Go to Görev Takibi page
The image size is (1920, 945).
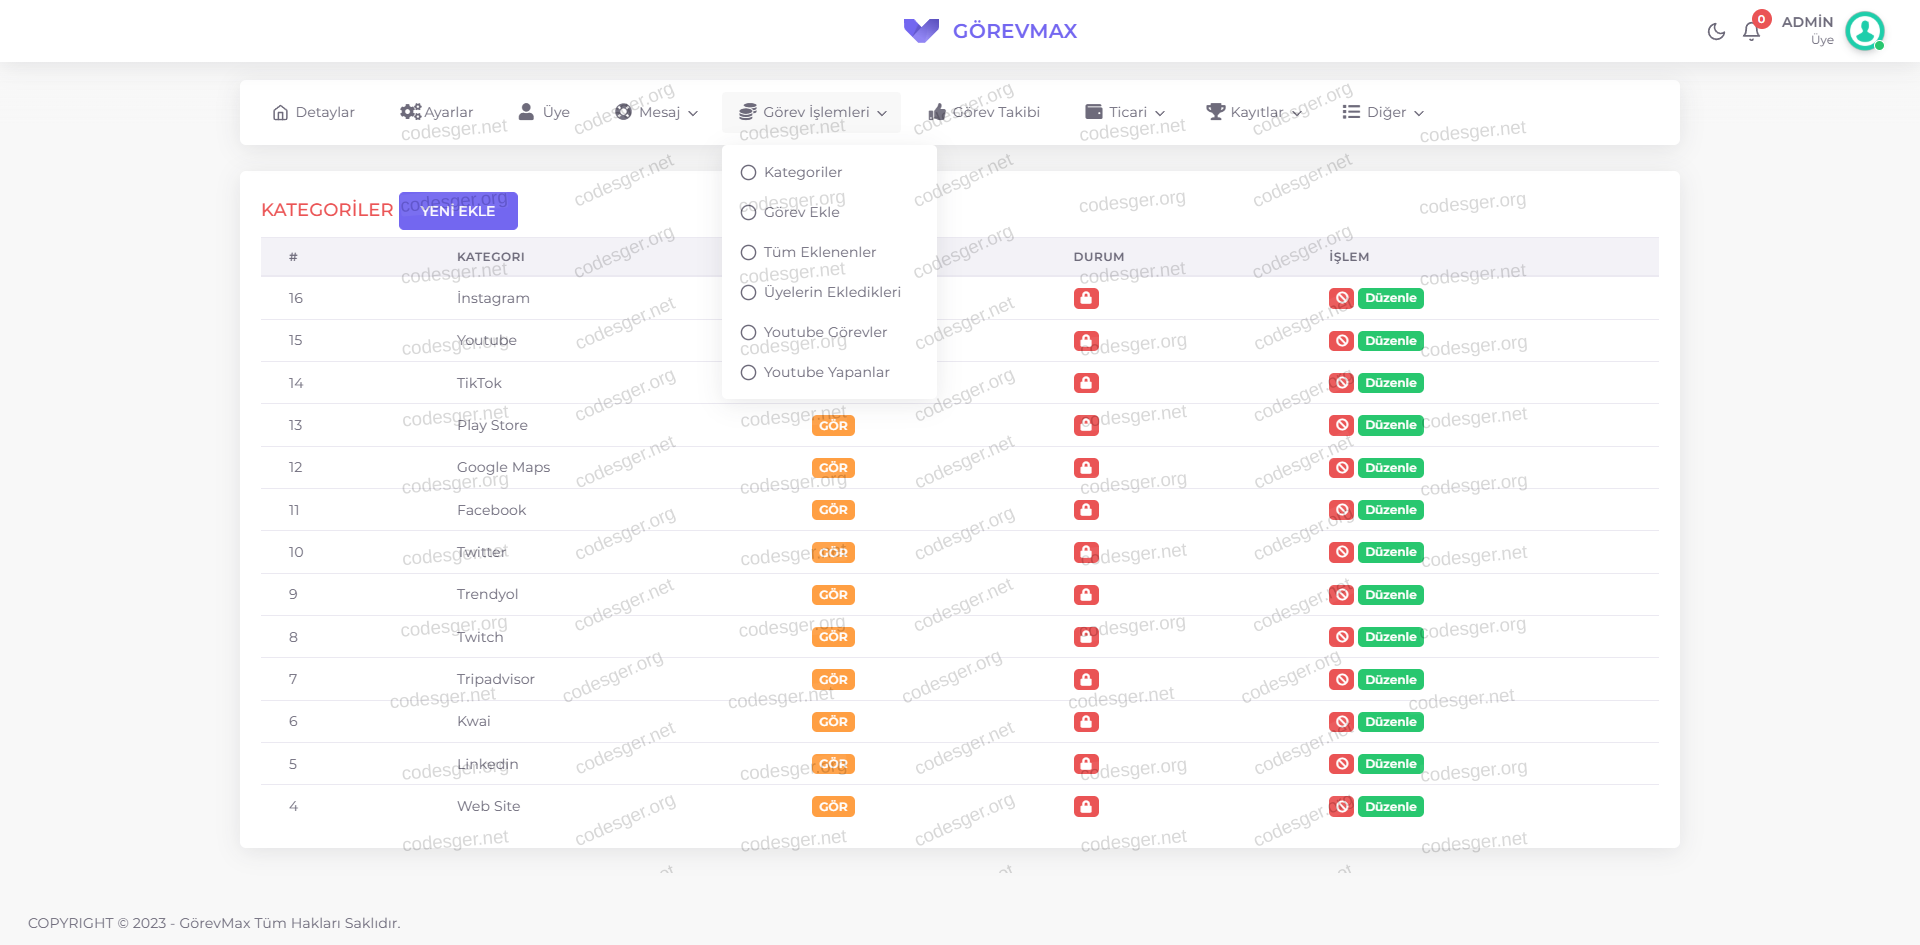(984, 112)
